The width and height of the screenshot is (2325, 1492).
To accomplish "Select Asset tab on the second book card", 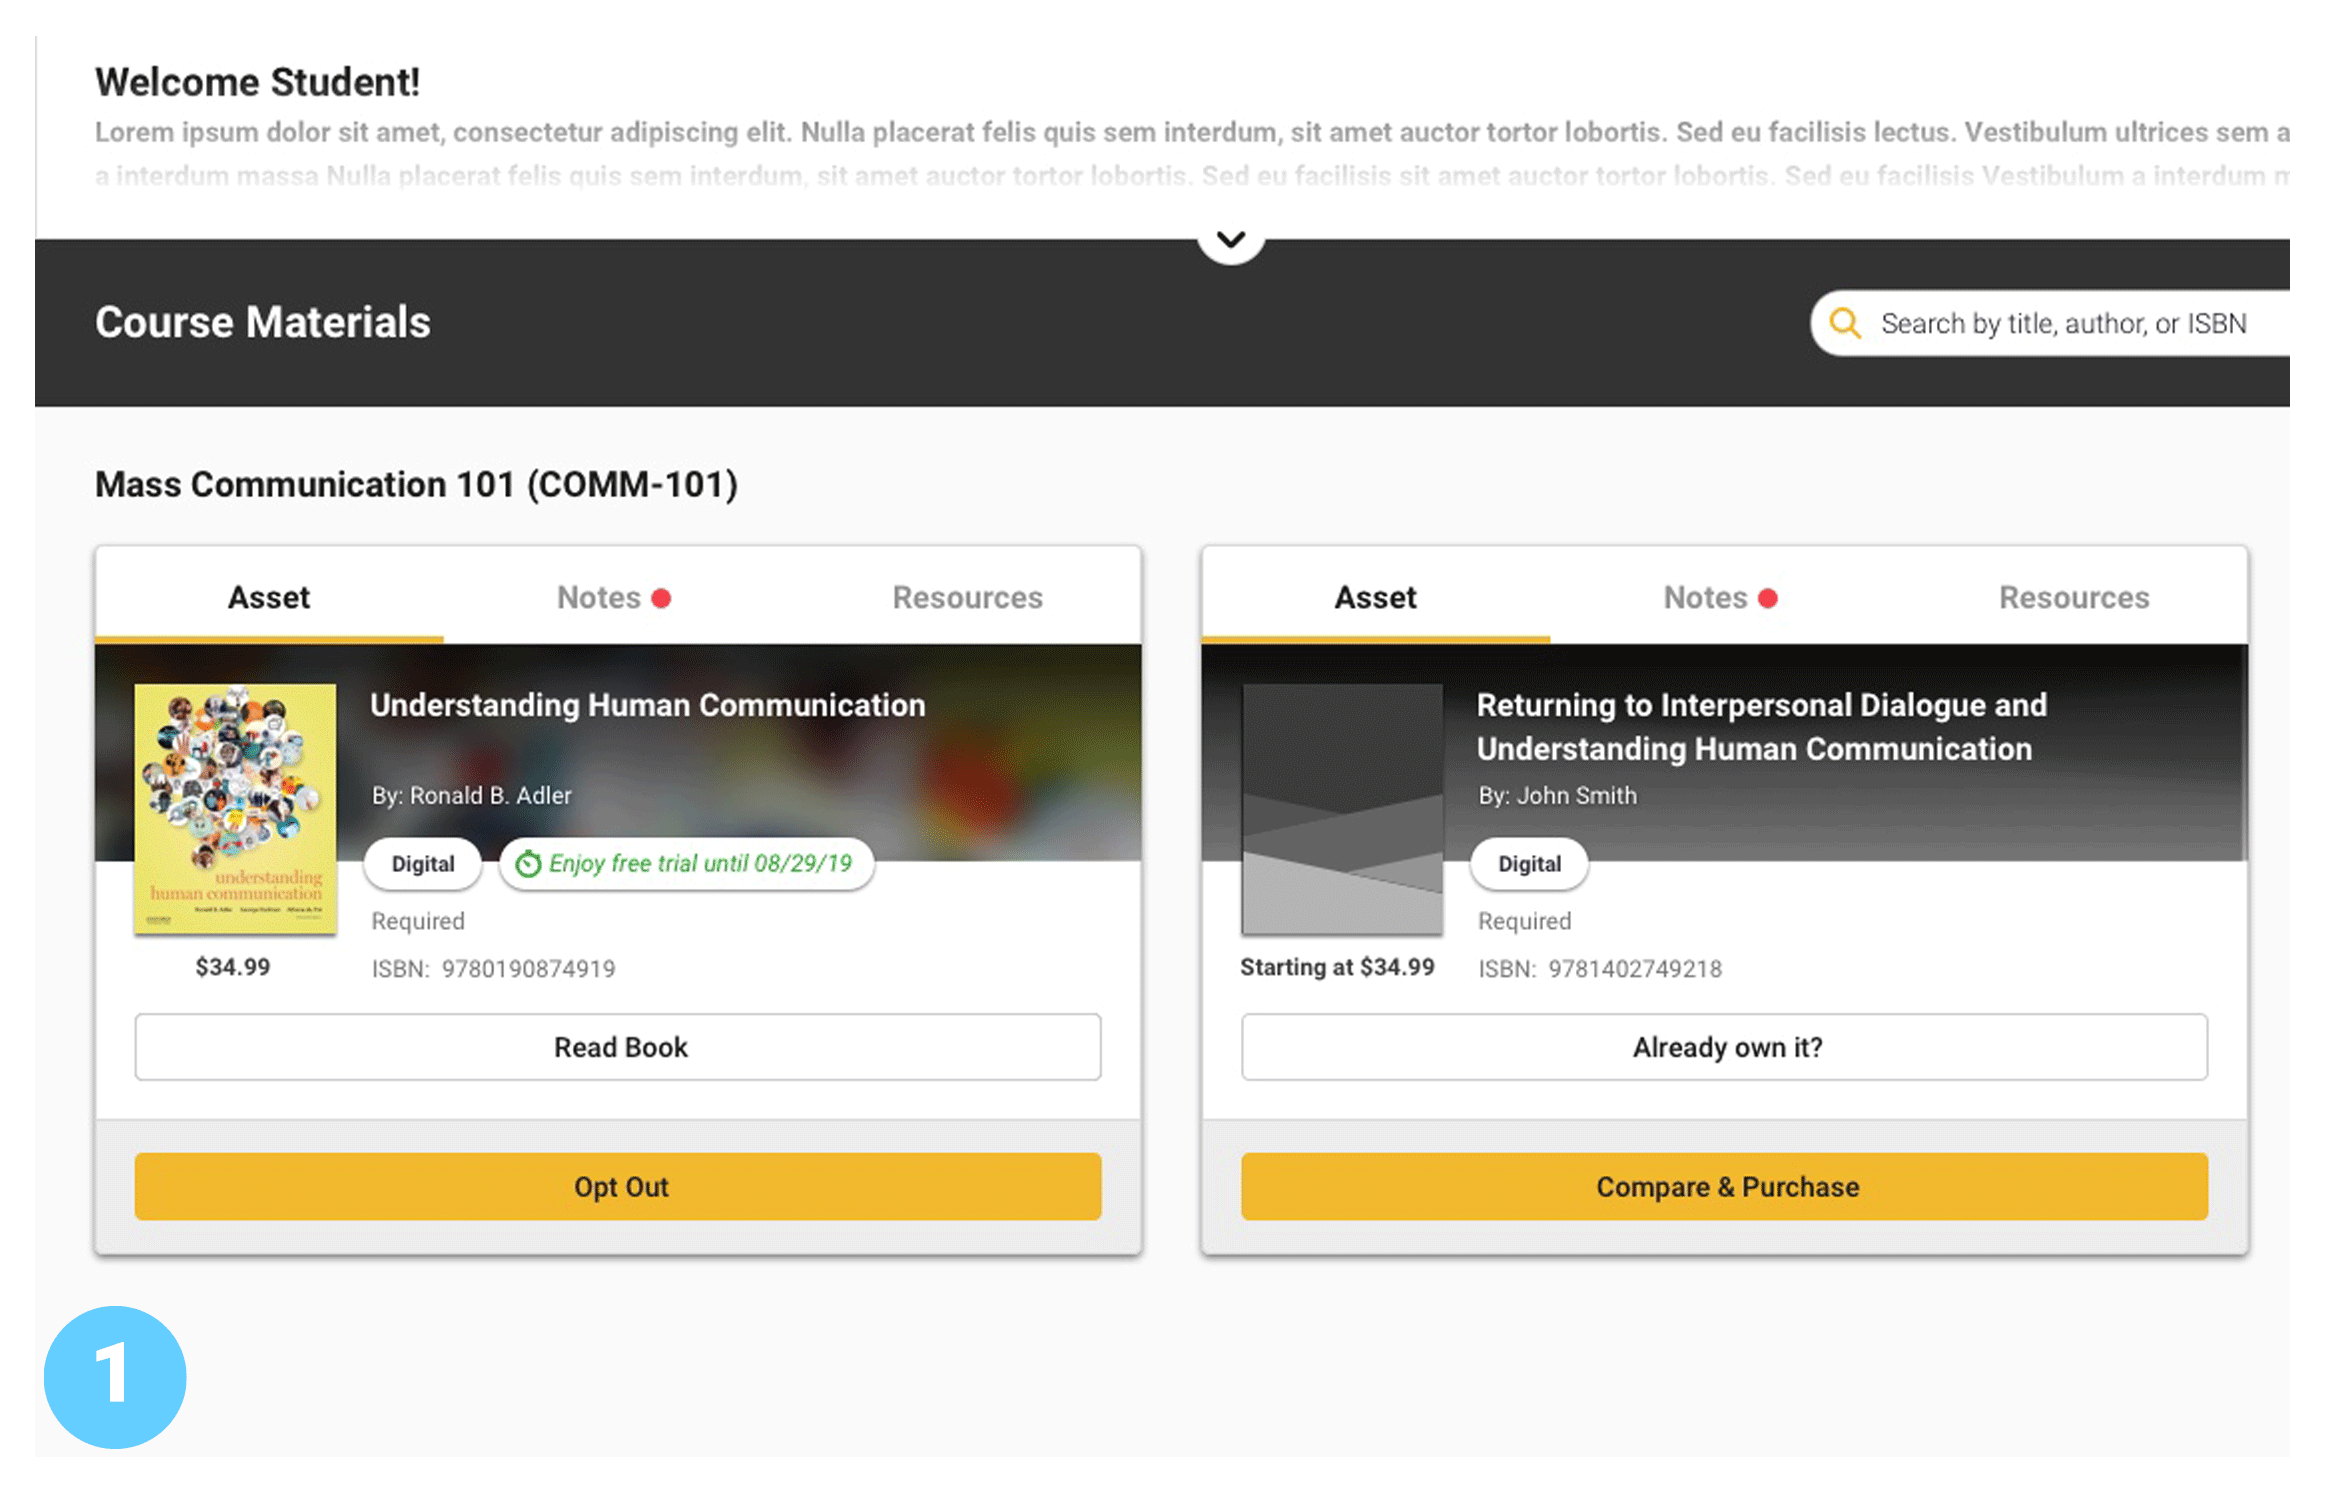I will click(1375, 597).
